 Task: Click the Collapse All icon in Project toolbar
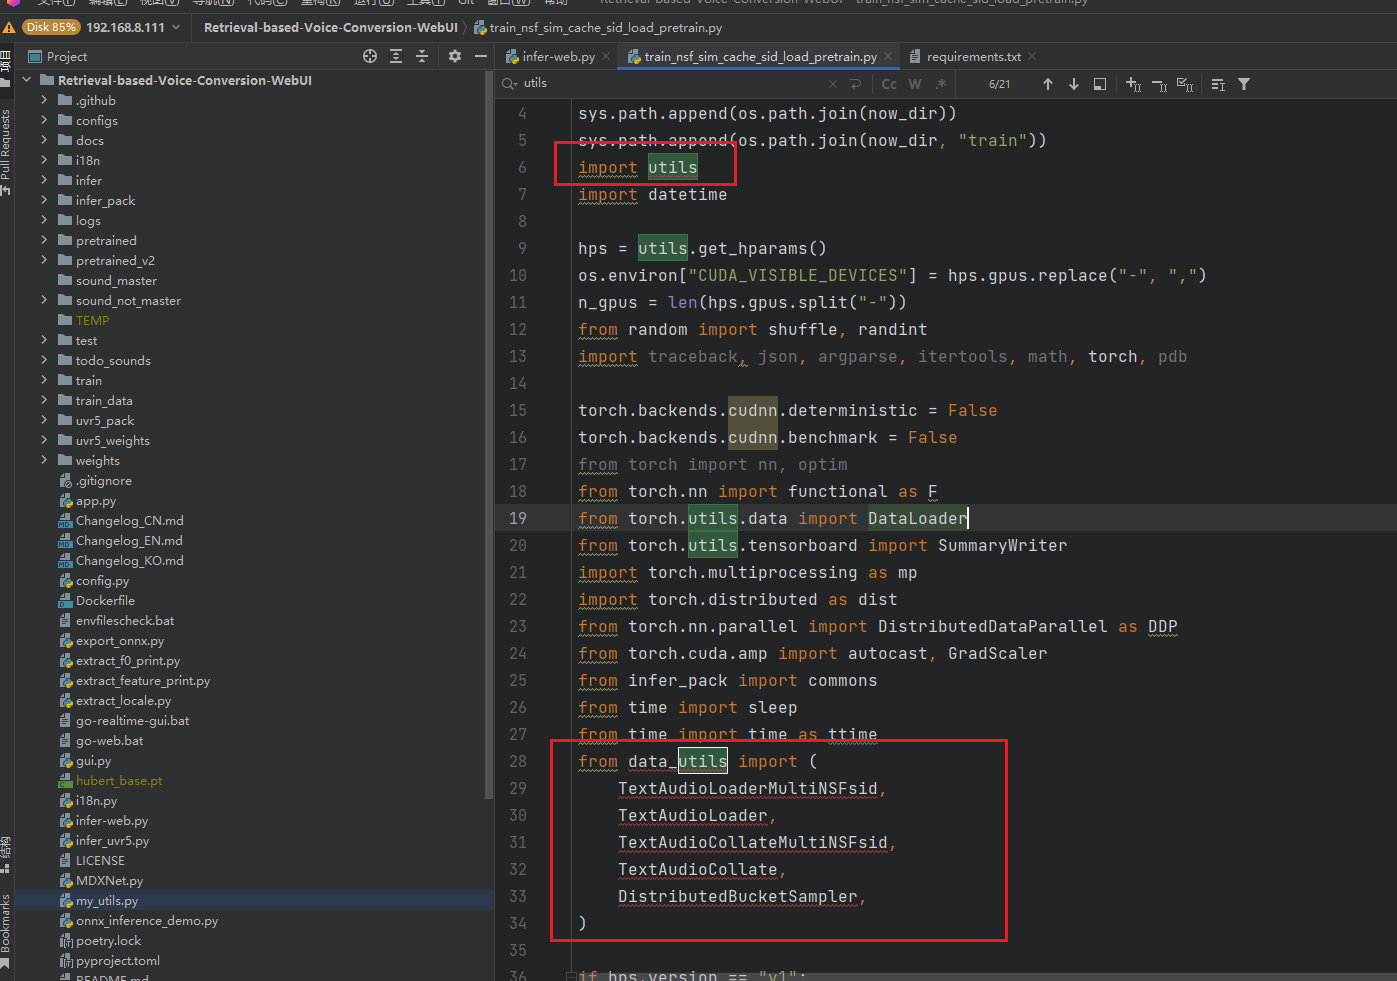(422, 57)
